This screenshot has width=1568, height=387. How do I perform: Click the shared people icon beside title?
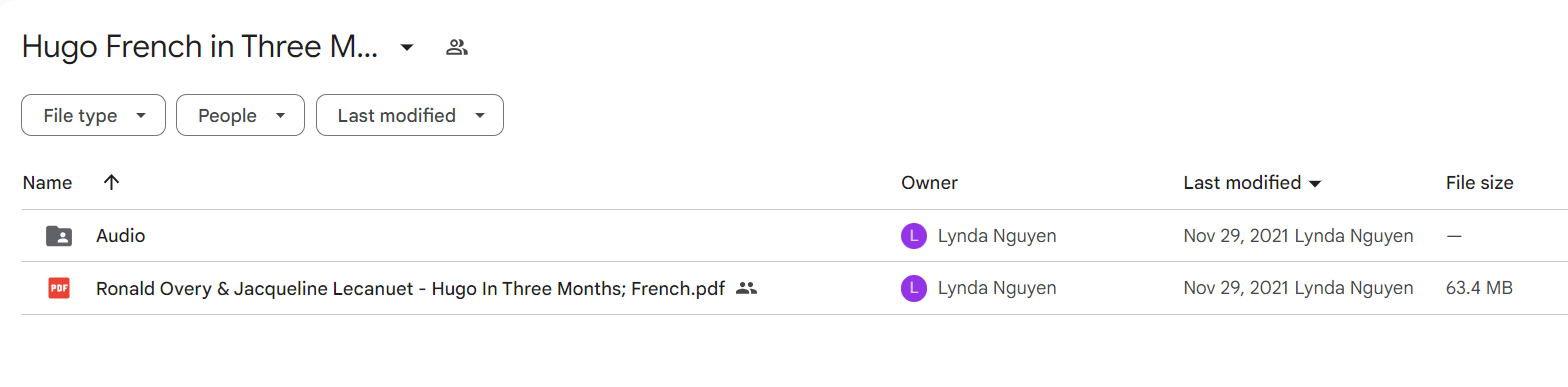coord(457,47)
